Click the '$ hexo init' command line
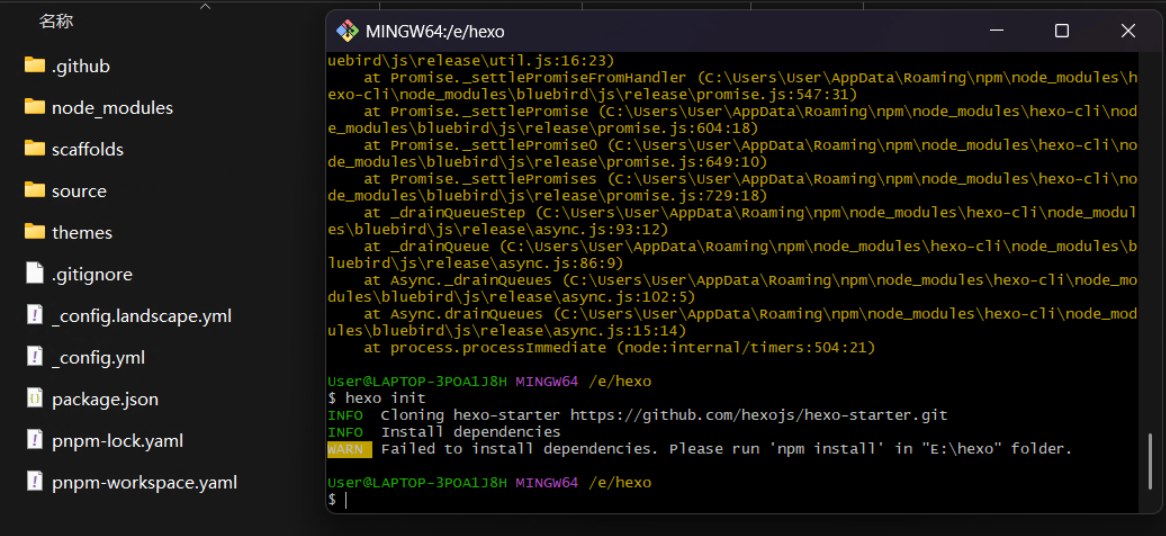The height and width of the screenshot is (536, 1166). 377,398
